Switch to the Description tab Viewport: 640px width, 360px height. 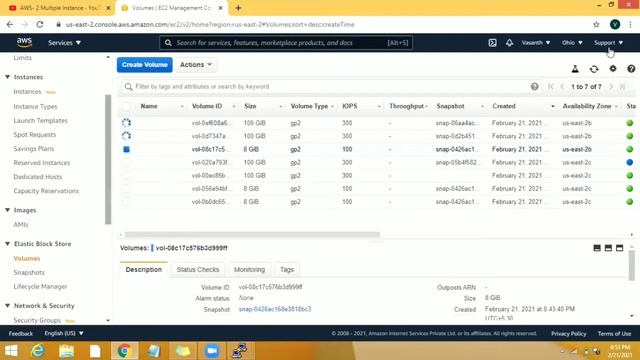(x=144, y=269)
